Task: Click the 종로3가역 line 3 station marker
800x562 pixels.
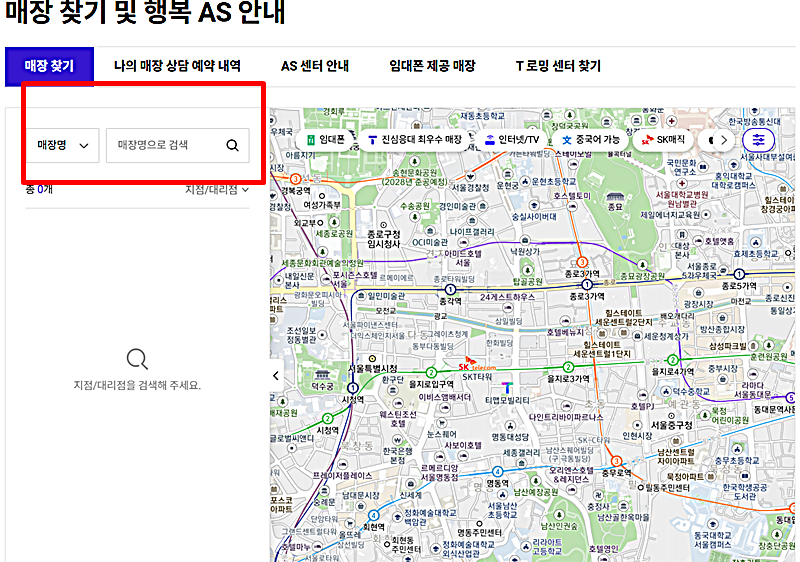Action: (582, 262)
